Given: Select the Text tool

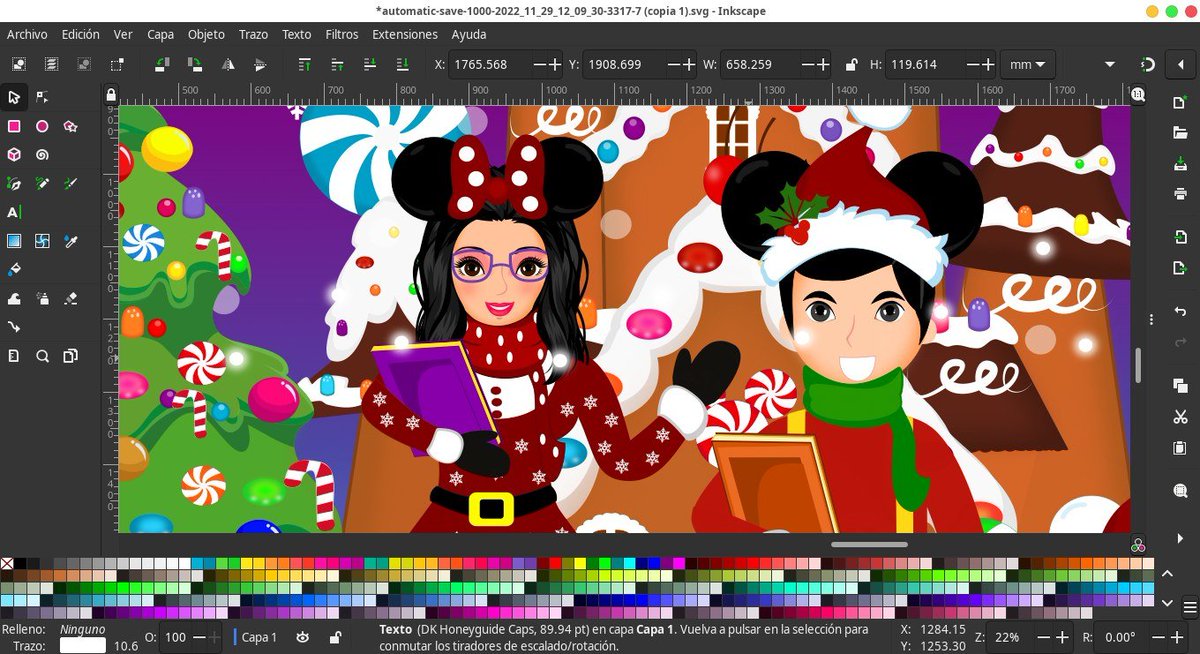Looking at the screenshot, I should 14,212.
